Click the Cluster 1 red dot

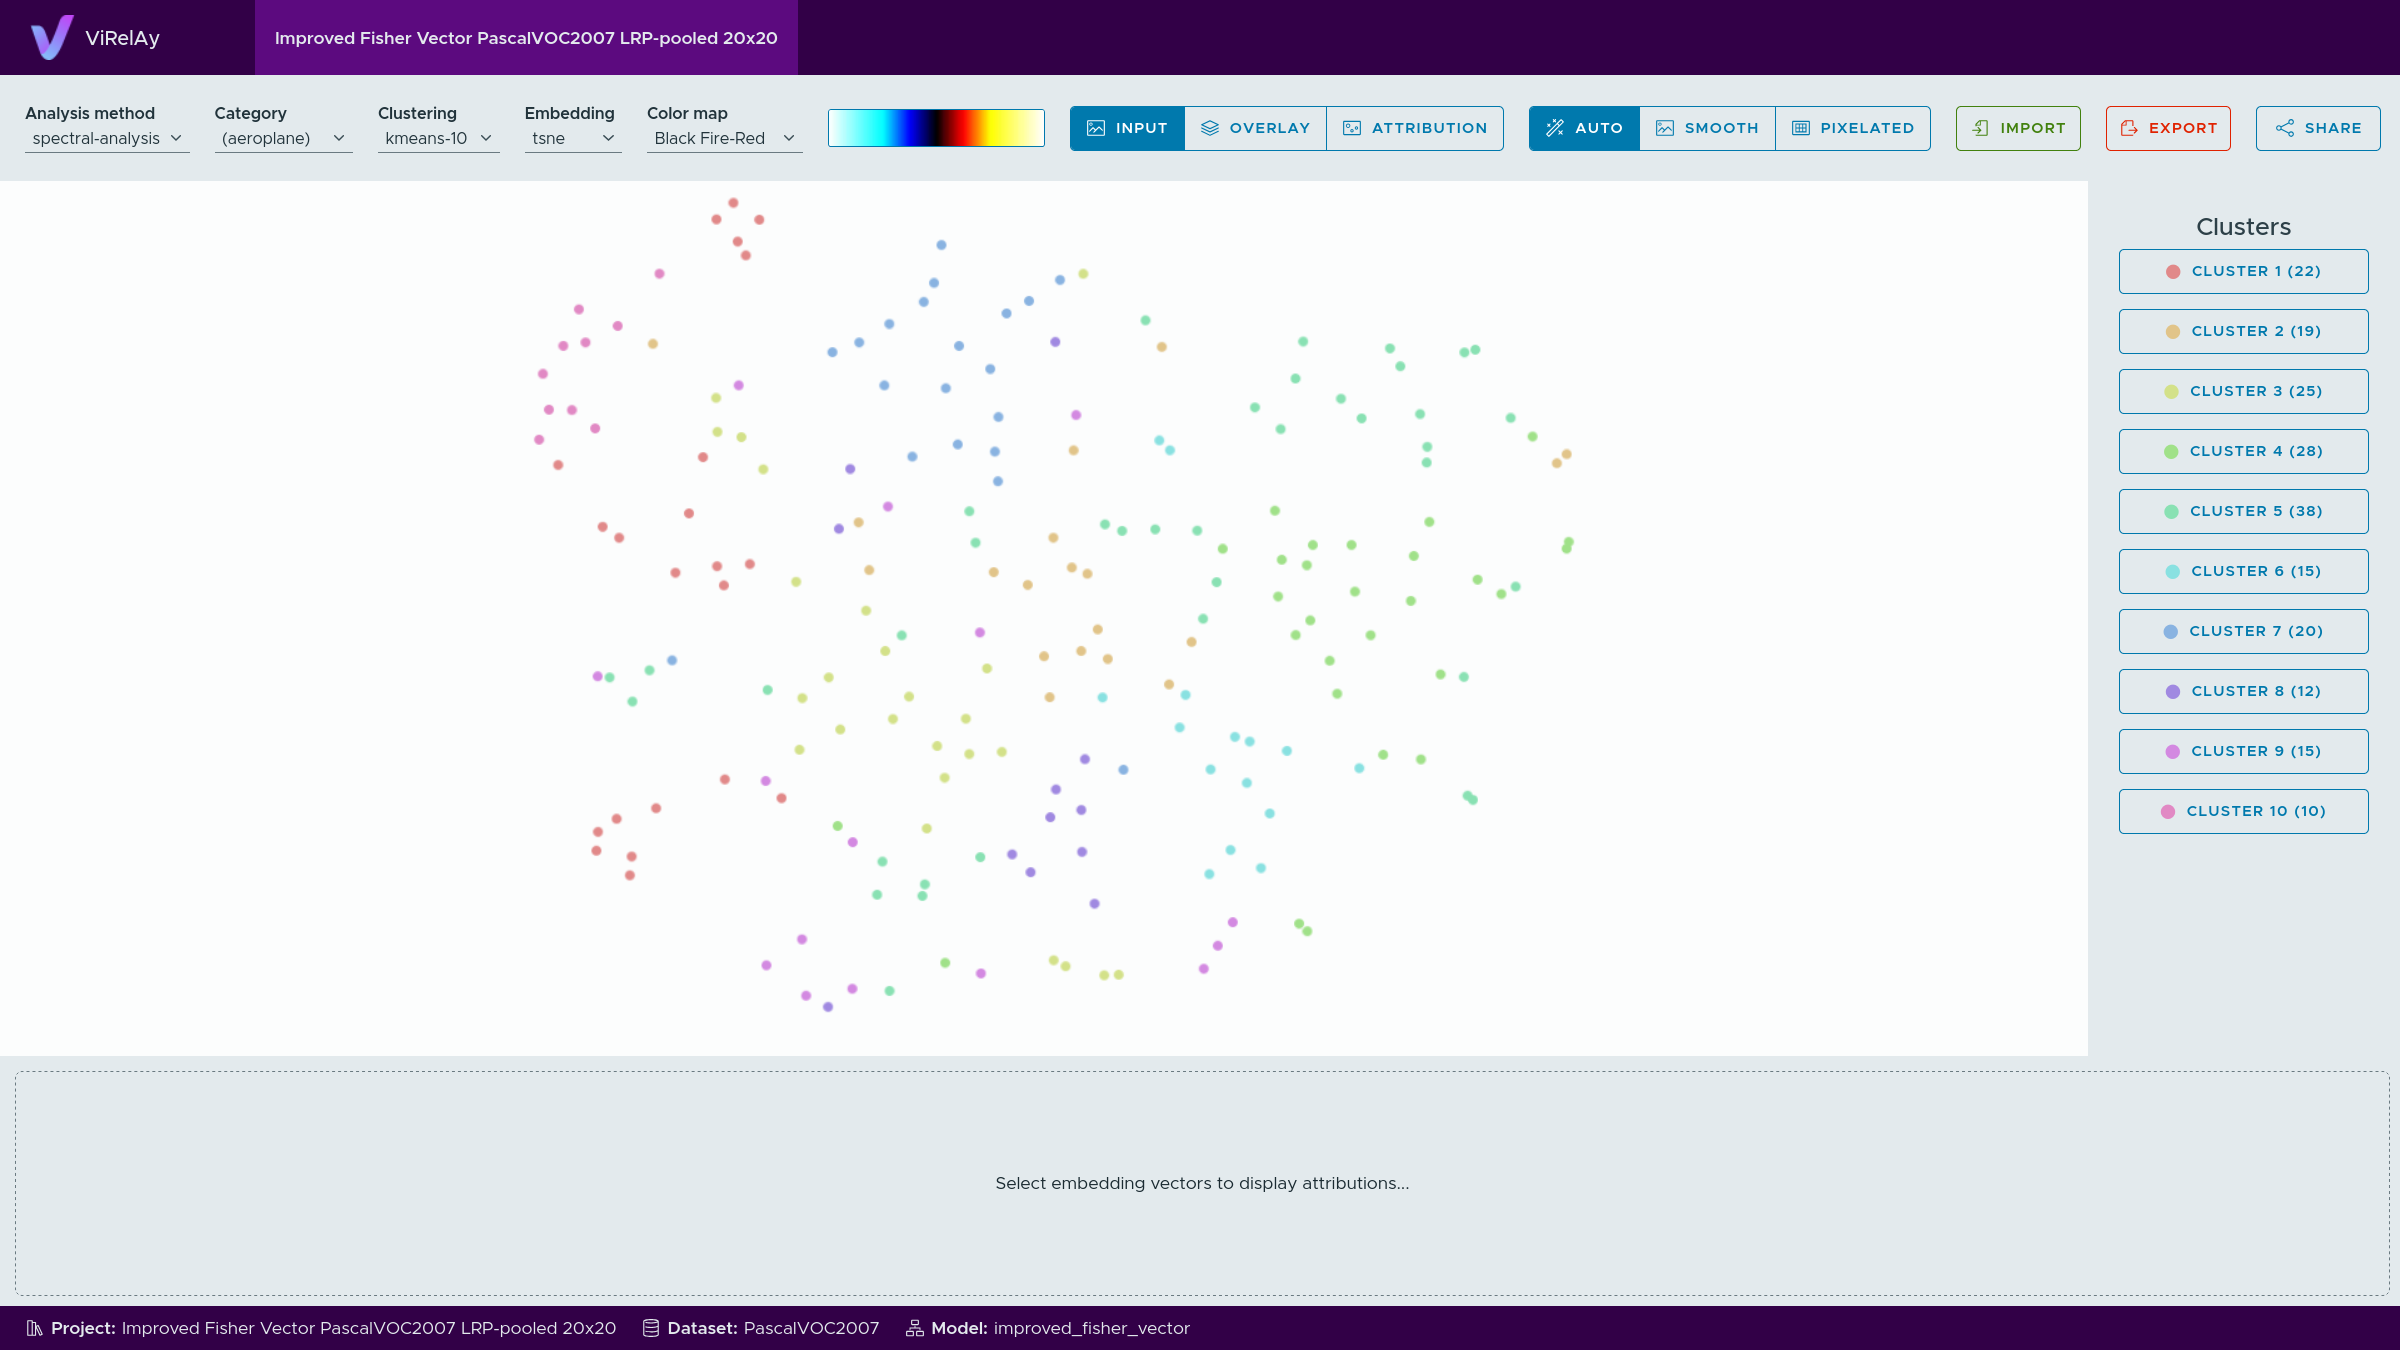[x=2173, y=272]
